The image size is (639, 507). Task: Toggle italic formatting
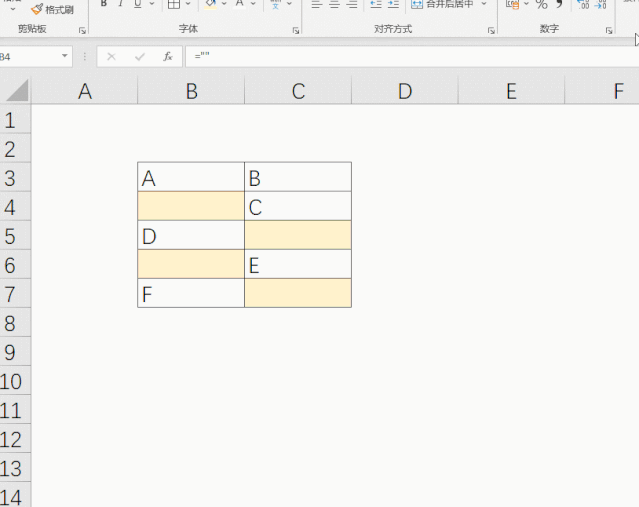[x=121, y=4]
